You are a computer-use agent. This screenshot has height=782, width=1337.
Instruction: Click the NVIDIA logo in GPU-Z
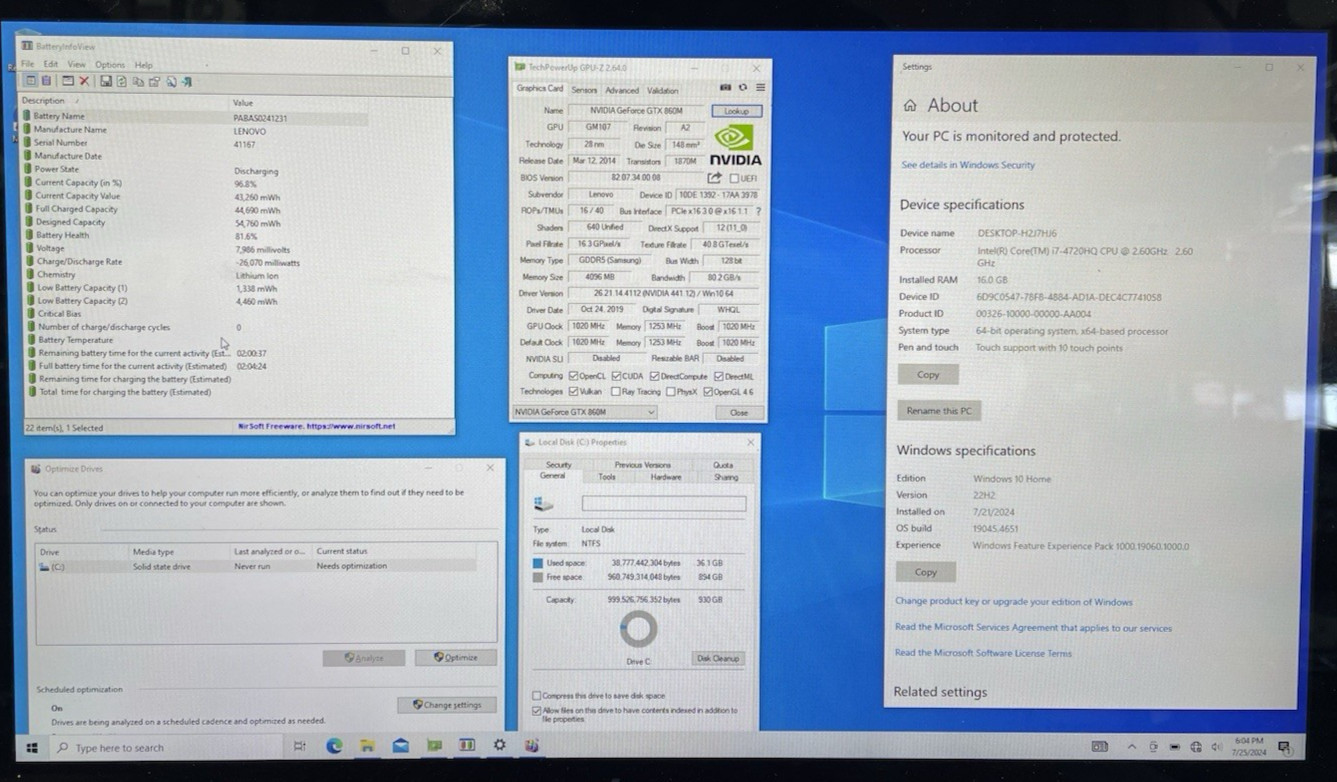pos(735,143)
